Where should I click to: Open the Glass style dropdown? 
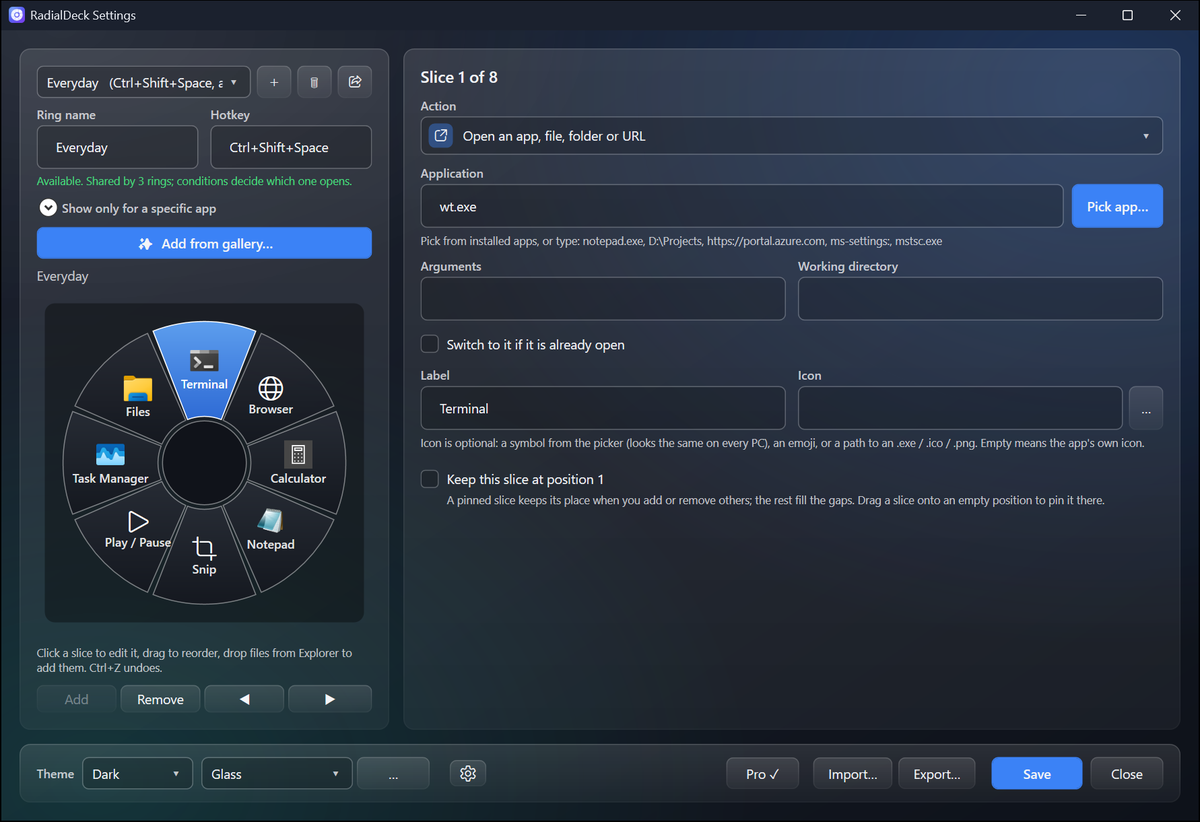277,774
